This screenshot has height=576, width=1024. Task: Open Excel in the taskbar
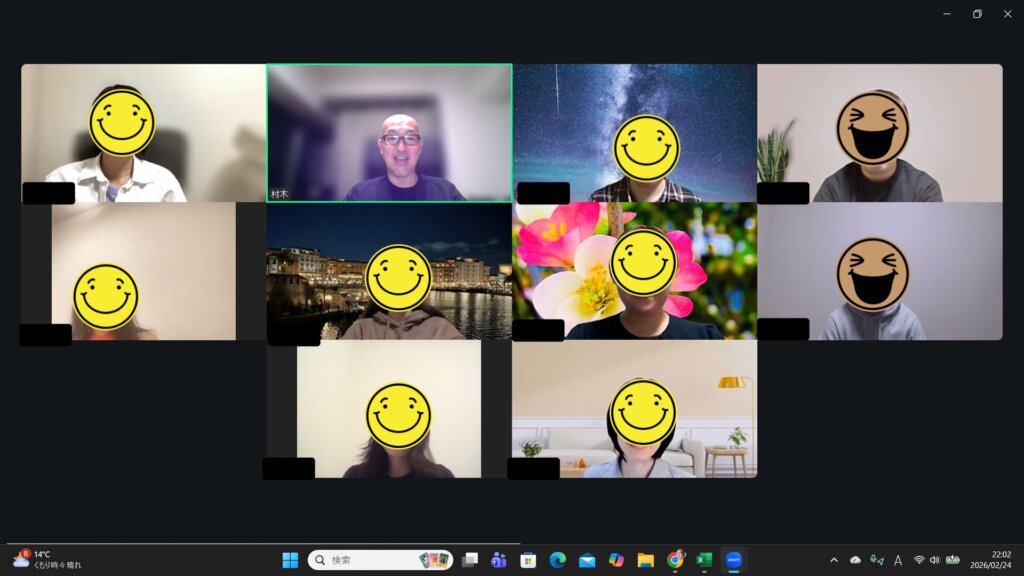[704, 560]
